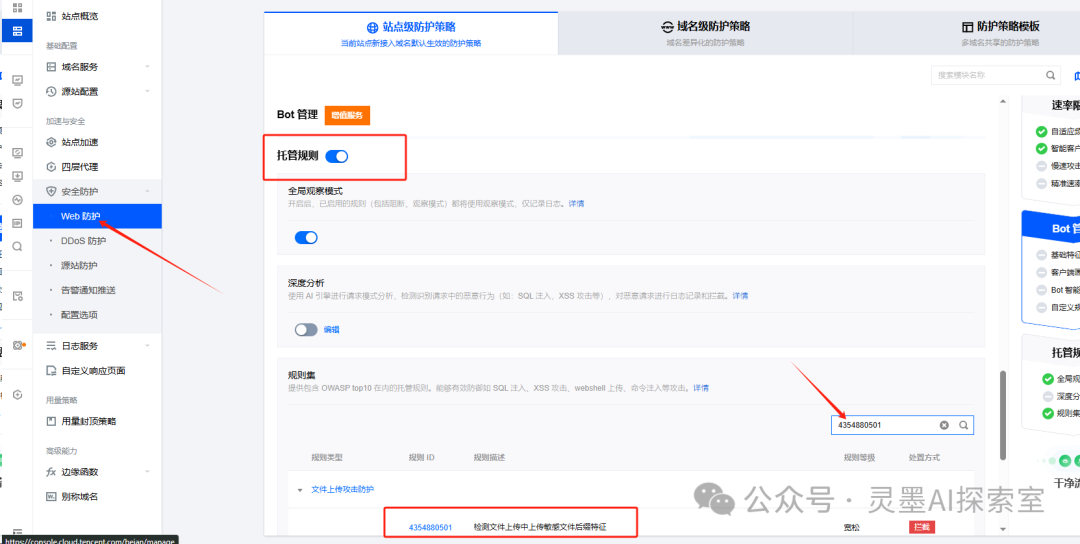Collapse the 文件上传攻击防护 group triangle
This screenshot has width=1080, height=544.
click(300, 490)
